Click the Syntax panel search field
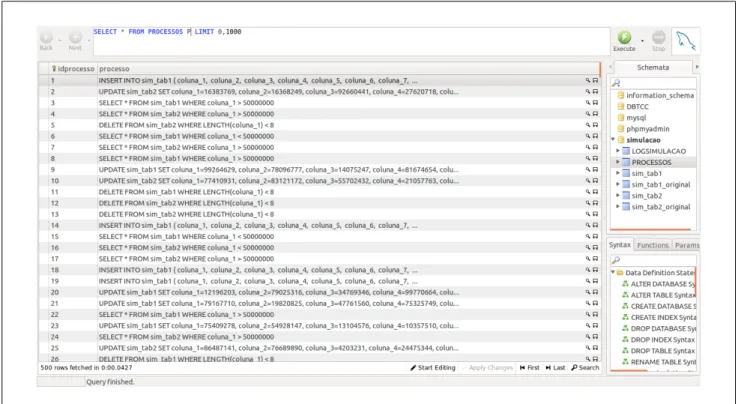This screenshot has height=404, width=738. (x=653, y=260)
